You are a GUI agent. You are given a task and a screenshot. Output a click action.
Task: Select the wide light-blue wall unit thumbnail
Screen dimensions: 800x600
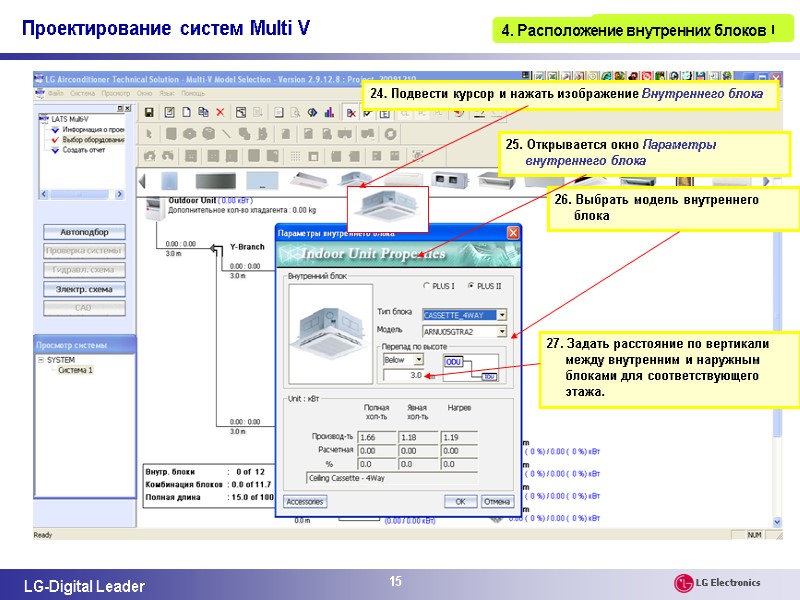pyautogui.click(x=262, y=181)
